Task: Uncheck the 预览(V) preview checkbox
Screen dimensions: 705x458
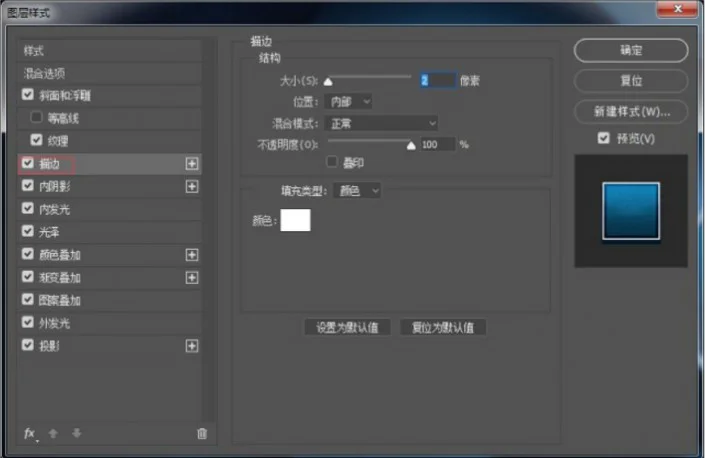Action: (x=603, y=138)
